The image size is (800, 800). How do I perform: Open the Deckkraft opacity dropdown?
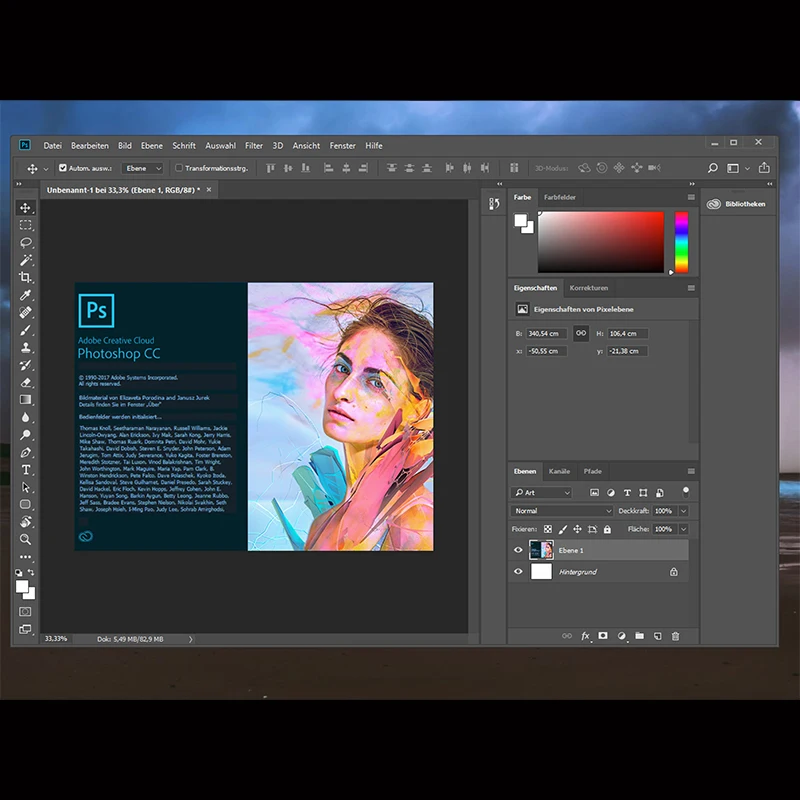pyautogui.click(x=684, y=511)
